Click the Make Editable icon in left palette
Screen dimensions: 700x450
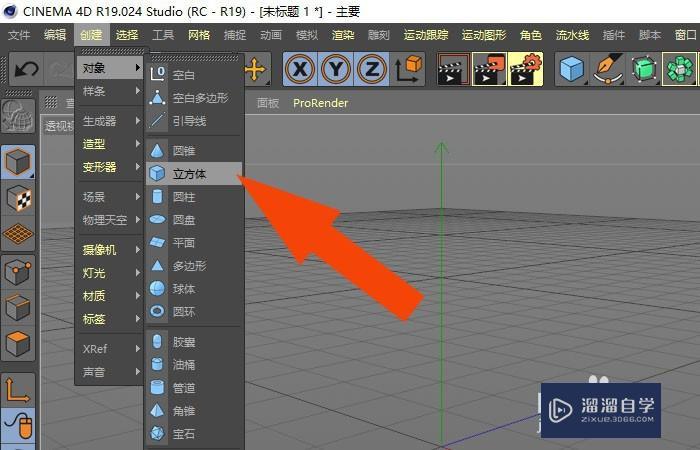[x=18, y=116]
